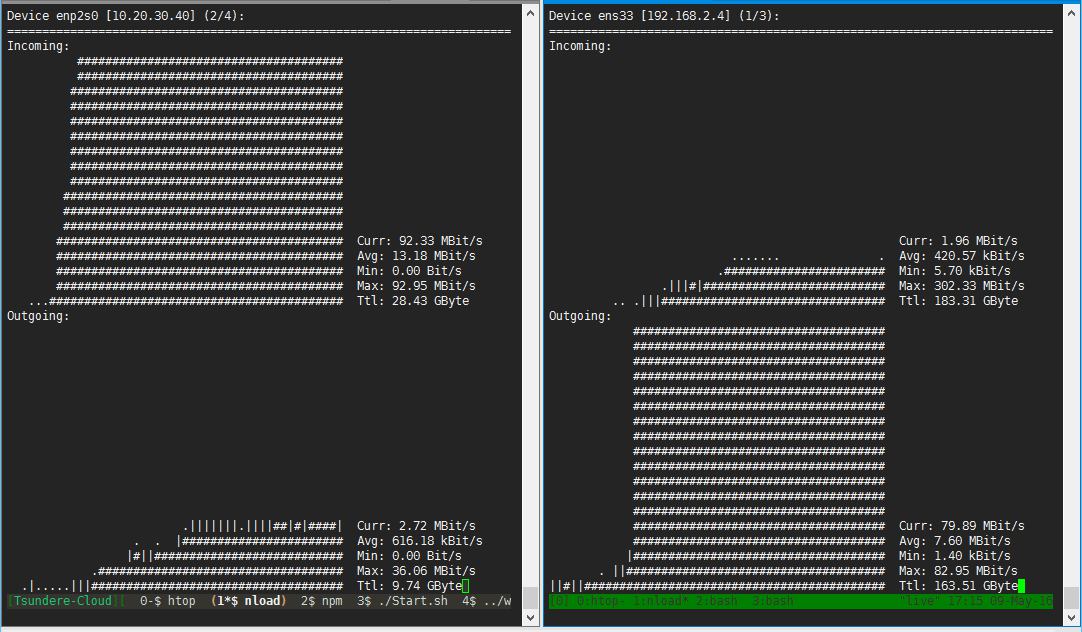This screenshot has height=632, width=1082.
Task: Click the "live" hostname in right status bar
Action: (920, 602)
